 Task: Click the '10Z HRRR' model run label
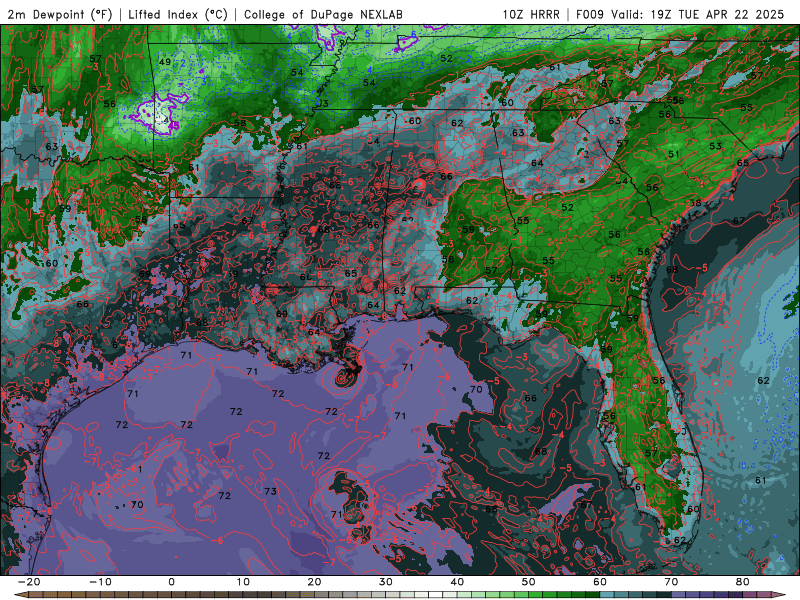tap(531, 14)
